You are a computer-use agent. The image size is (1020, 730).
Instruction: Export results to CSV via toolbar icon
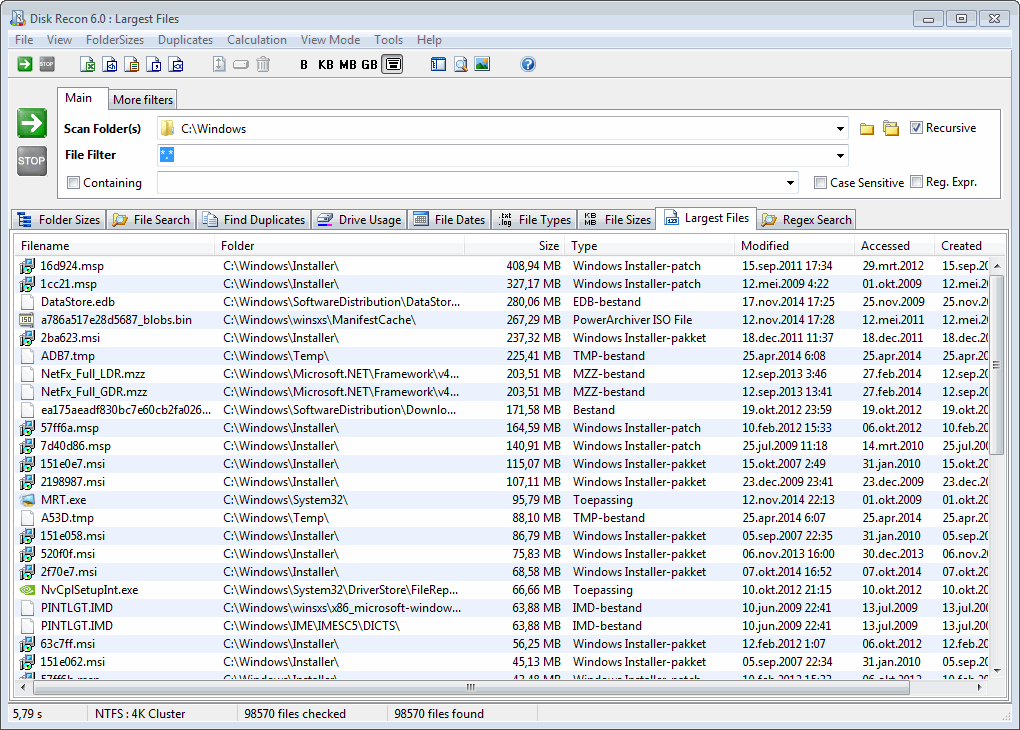(x=154, y=64)
